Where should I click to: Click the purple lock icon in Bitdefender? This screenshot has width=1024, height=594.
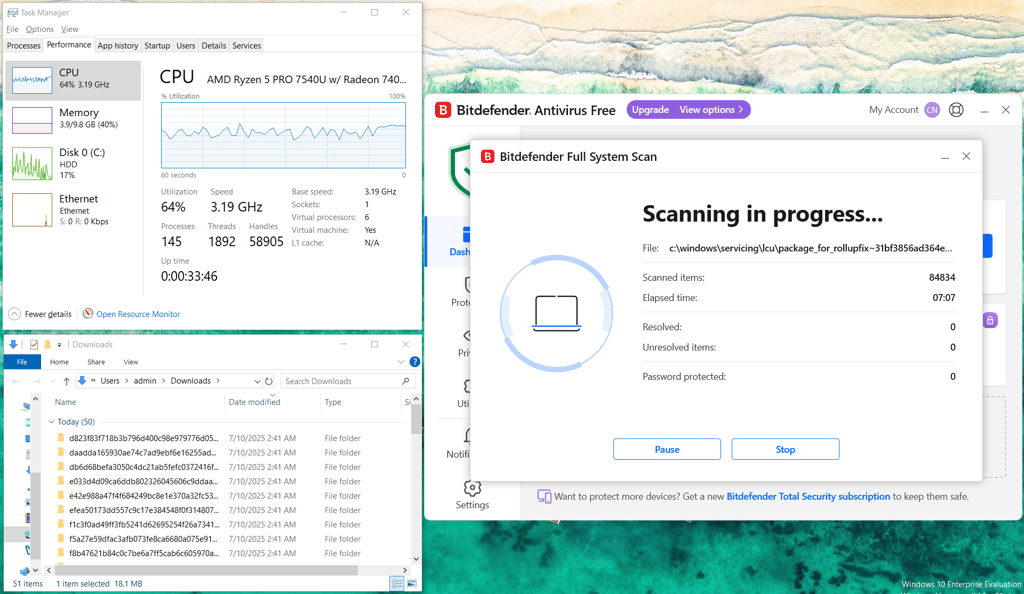pyautogui.click(x=990, y=320)
